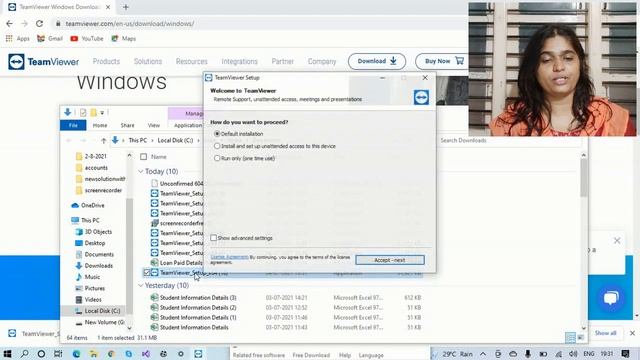
Task: Select the Default installation radio button
Action: tap(217, 133)
